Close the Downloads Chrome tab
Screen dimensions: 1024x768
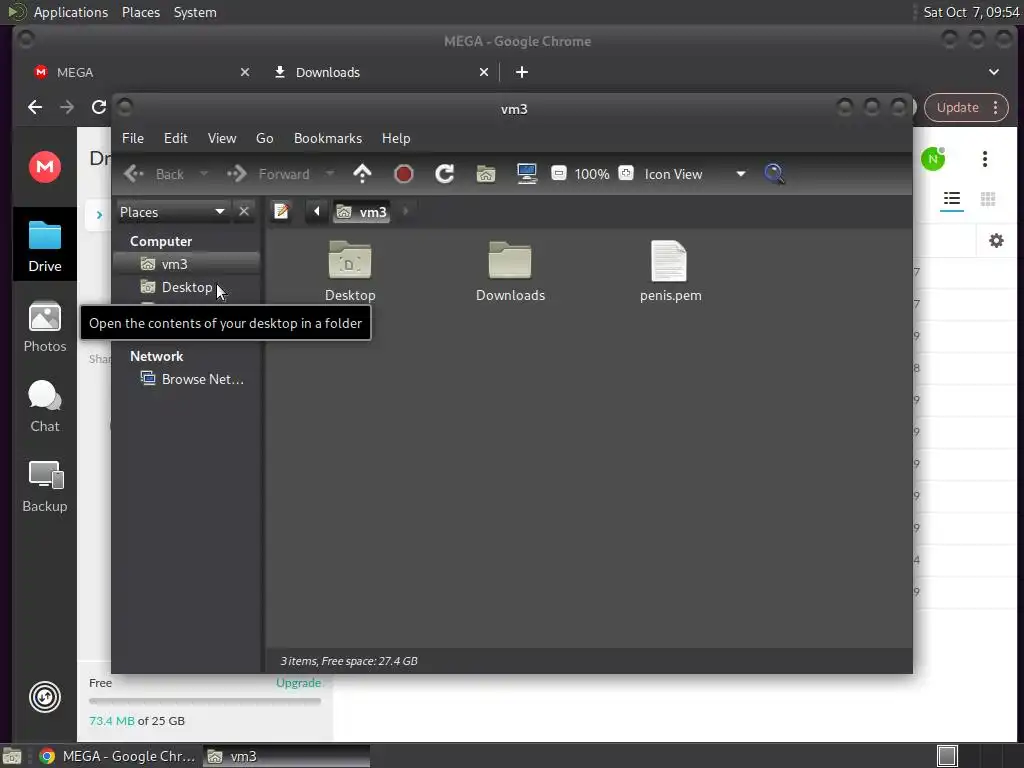[484, 72]
